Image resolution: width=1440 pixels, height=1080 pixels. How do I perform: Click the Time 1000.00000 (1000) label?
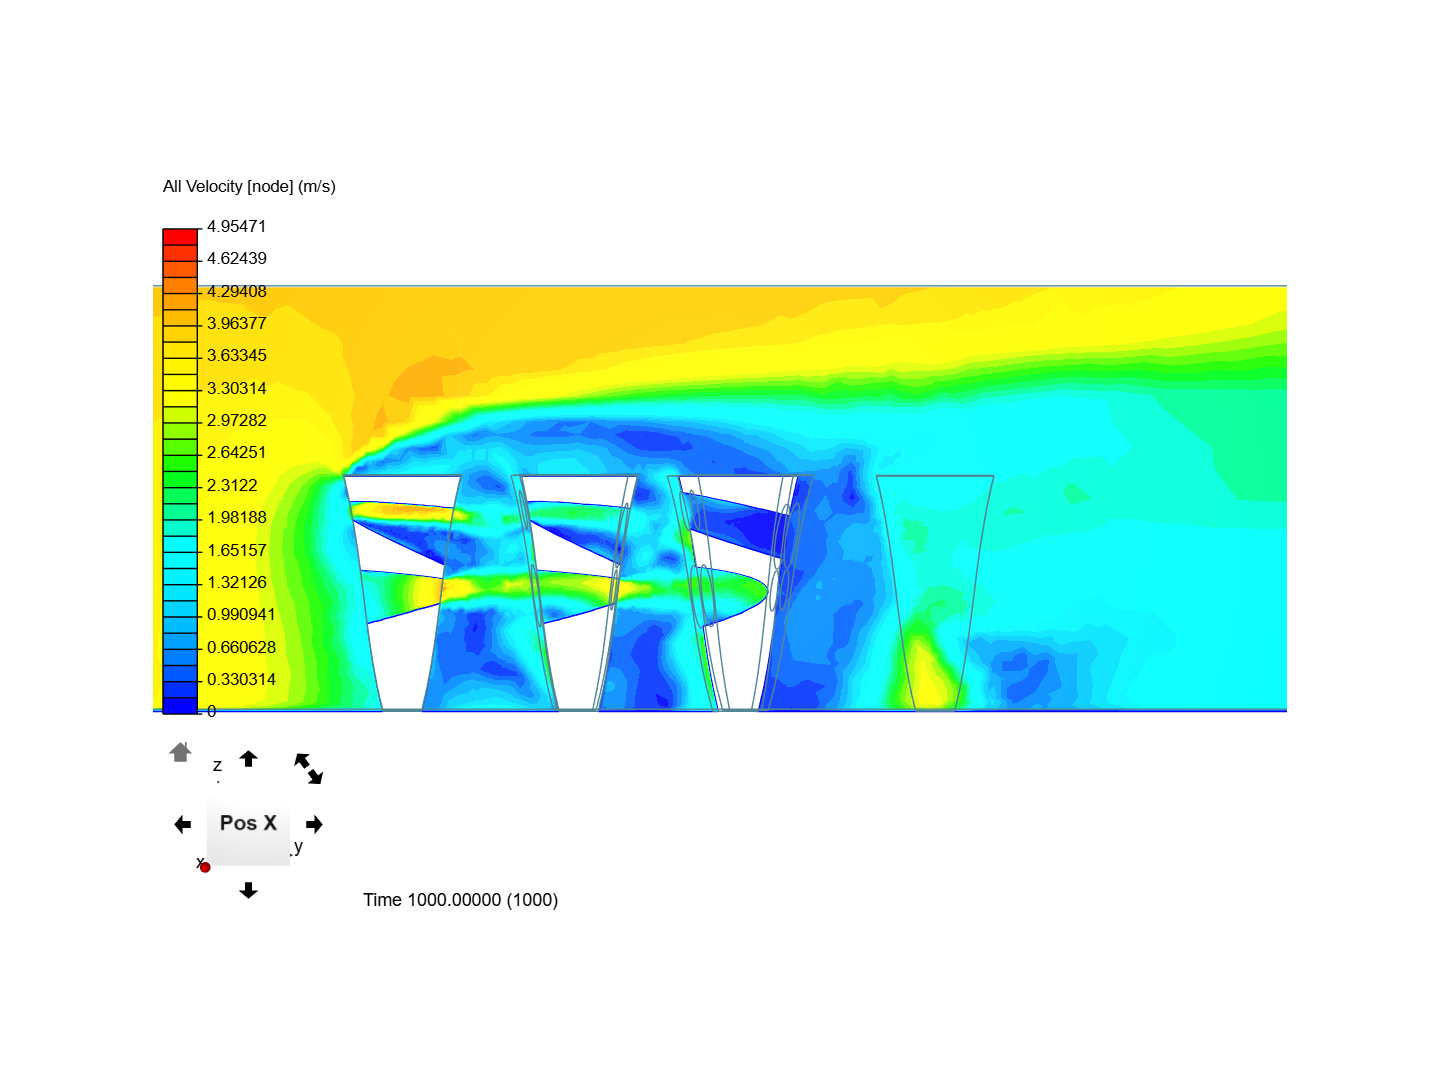click(x=460, y=900)
